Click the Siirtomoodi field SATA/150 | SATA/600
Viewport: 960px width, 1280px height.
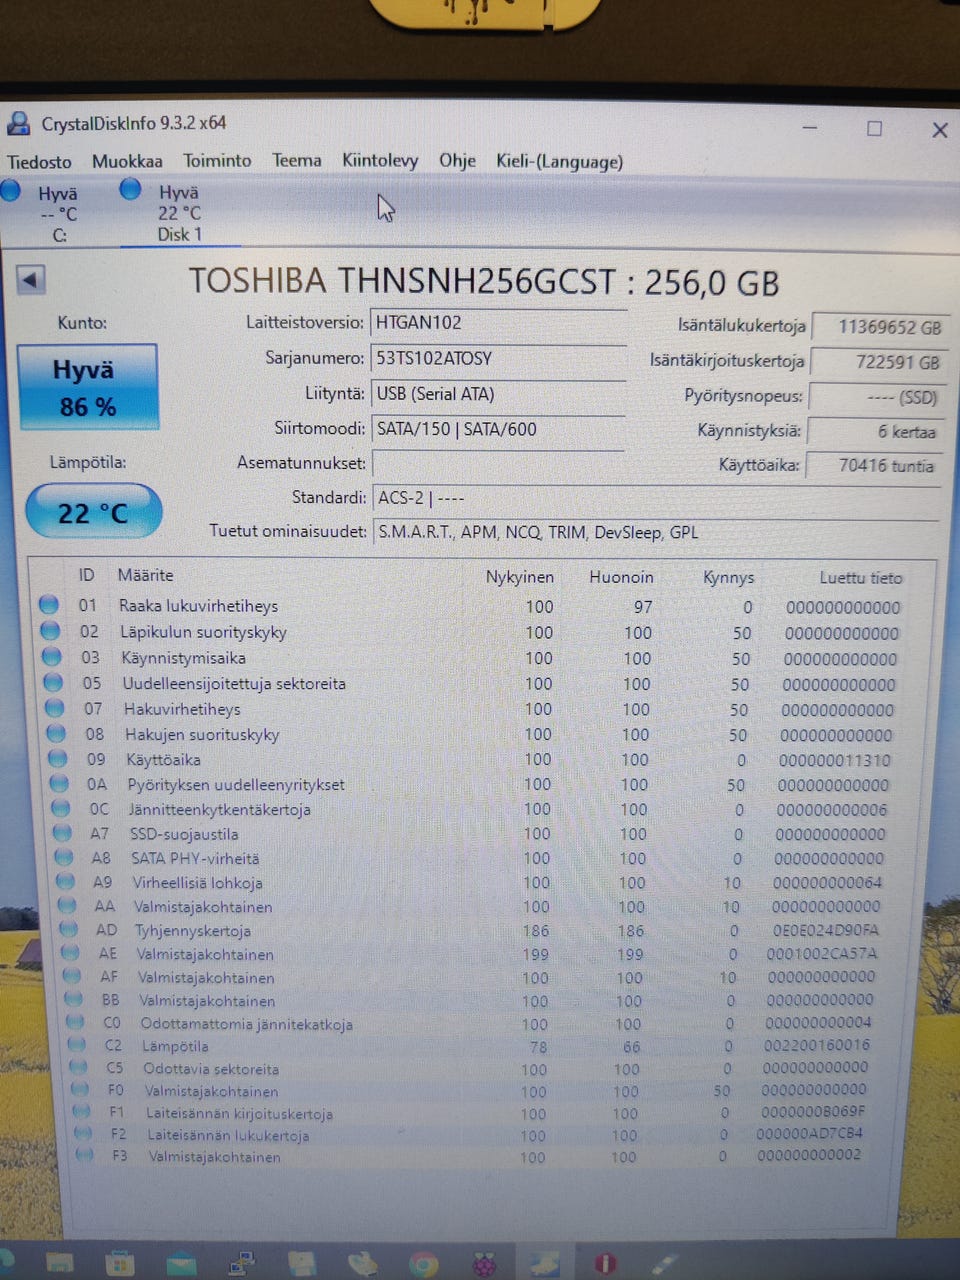tap(498, 429)
